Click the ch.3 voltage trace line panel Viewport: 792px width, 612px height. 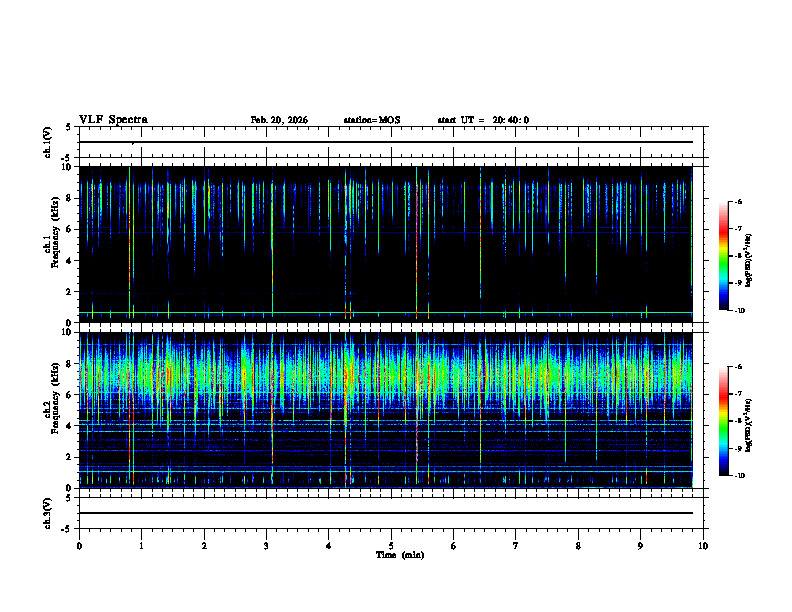coord(391,513)
